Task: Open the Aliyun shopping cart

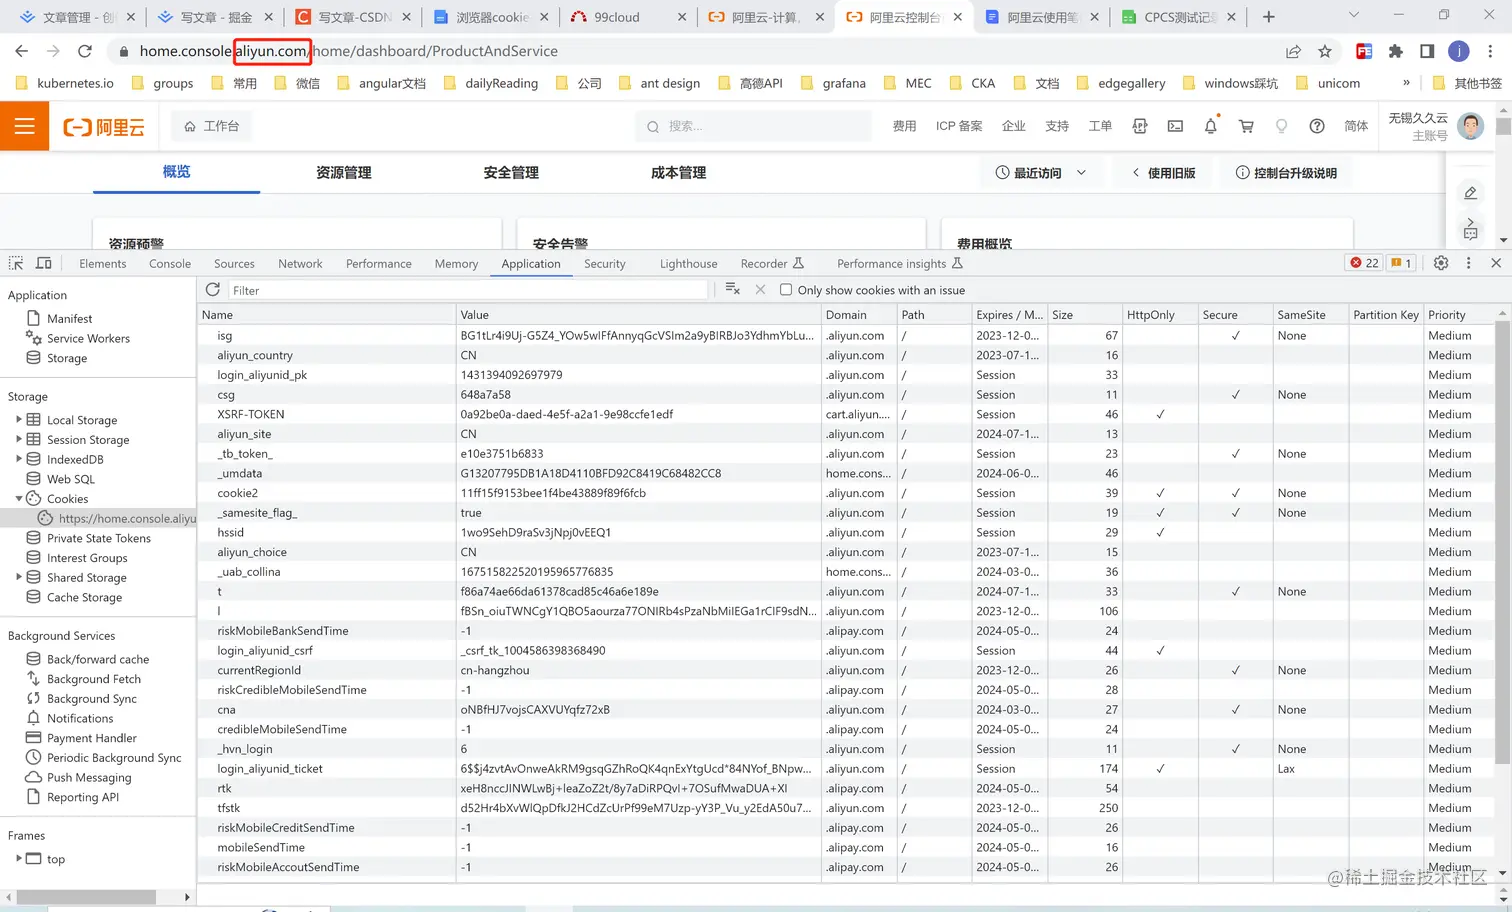Action: click(x=1246, y=126)
